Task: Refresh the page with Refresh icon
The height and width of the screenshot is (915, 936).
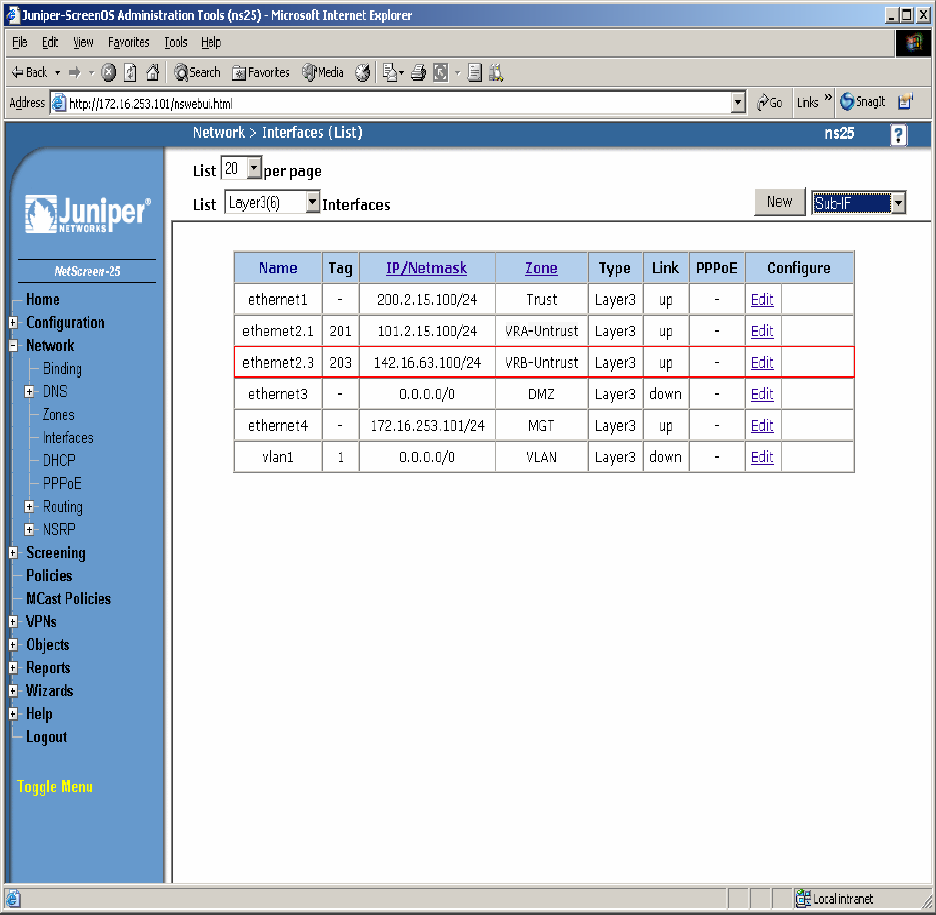Action: tap(130, 73)
